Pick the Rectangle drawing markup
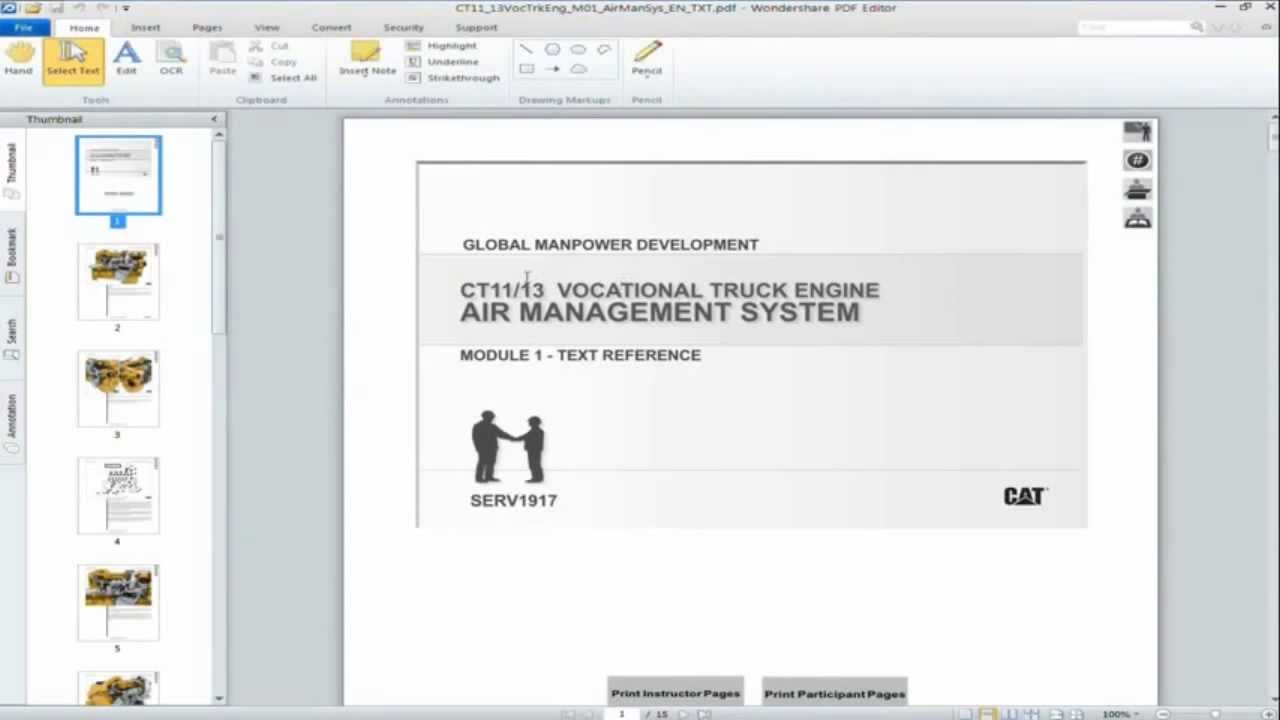Screen dimensions: 1280x720 point(526,69)
